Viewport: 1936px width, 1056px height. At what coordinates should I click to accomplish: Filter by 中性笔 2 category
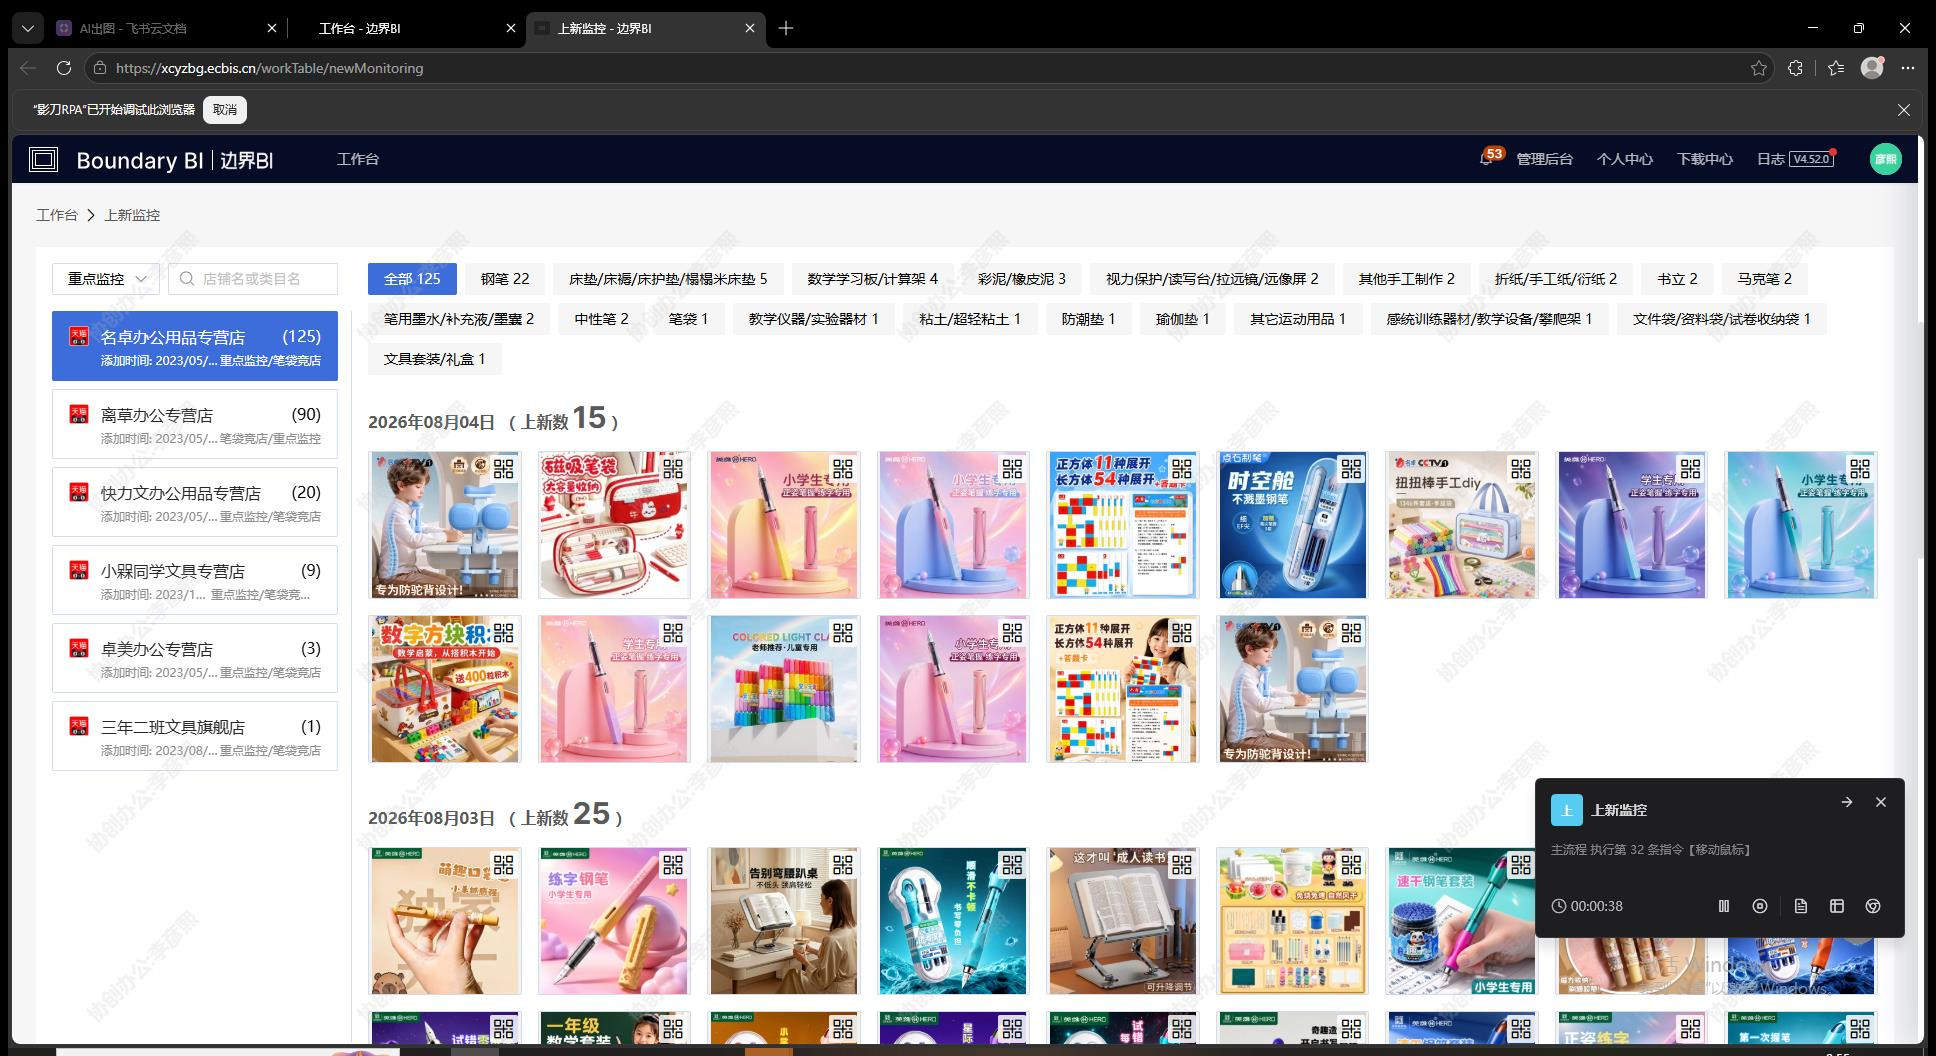[602, 319]
